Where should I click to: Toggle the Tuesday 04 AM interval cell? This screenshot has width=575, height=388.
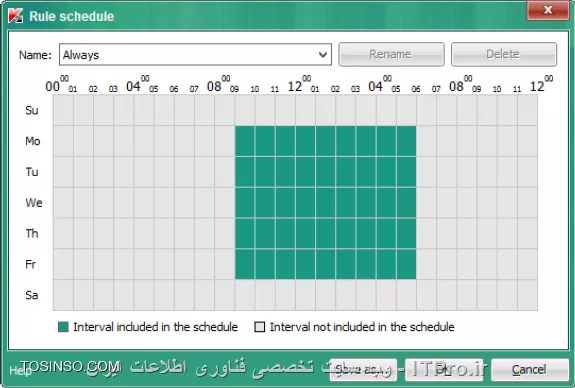[x=144, y=172]
